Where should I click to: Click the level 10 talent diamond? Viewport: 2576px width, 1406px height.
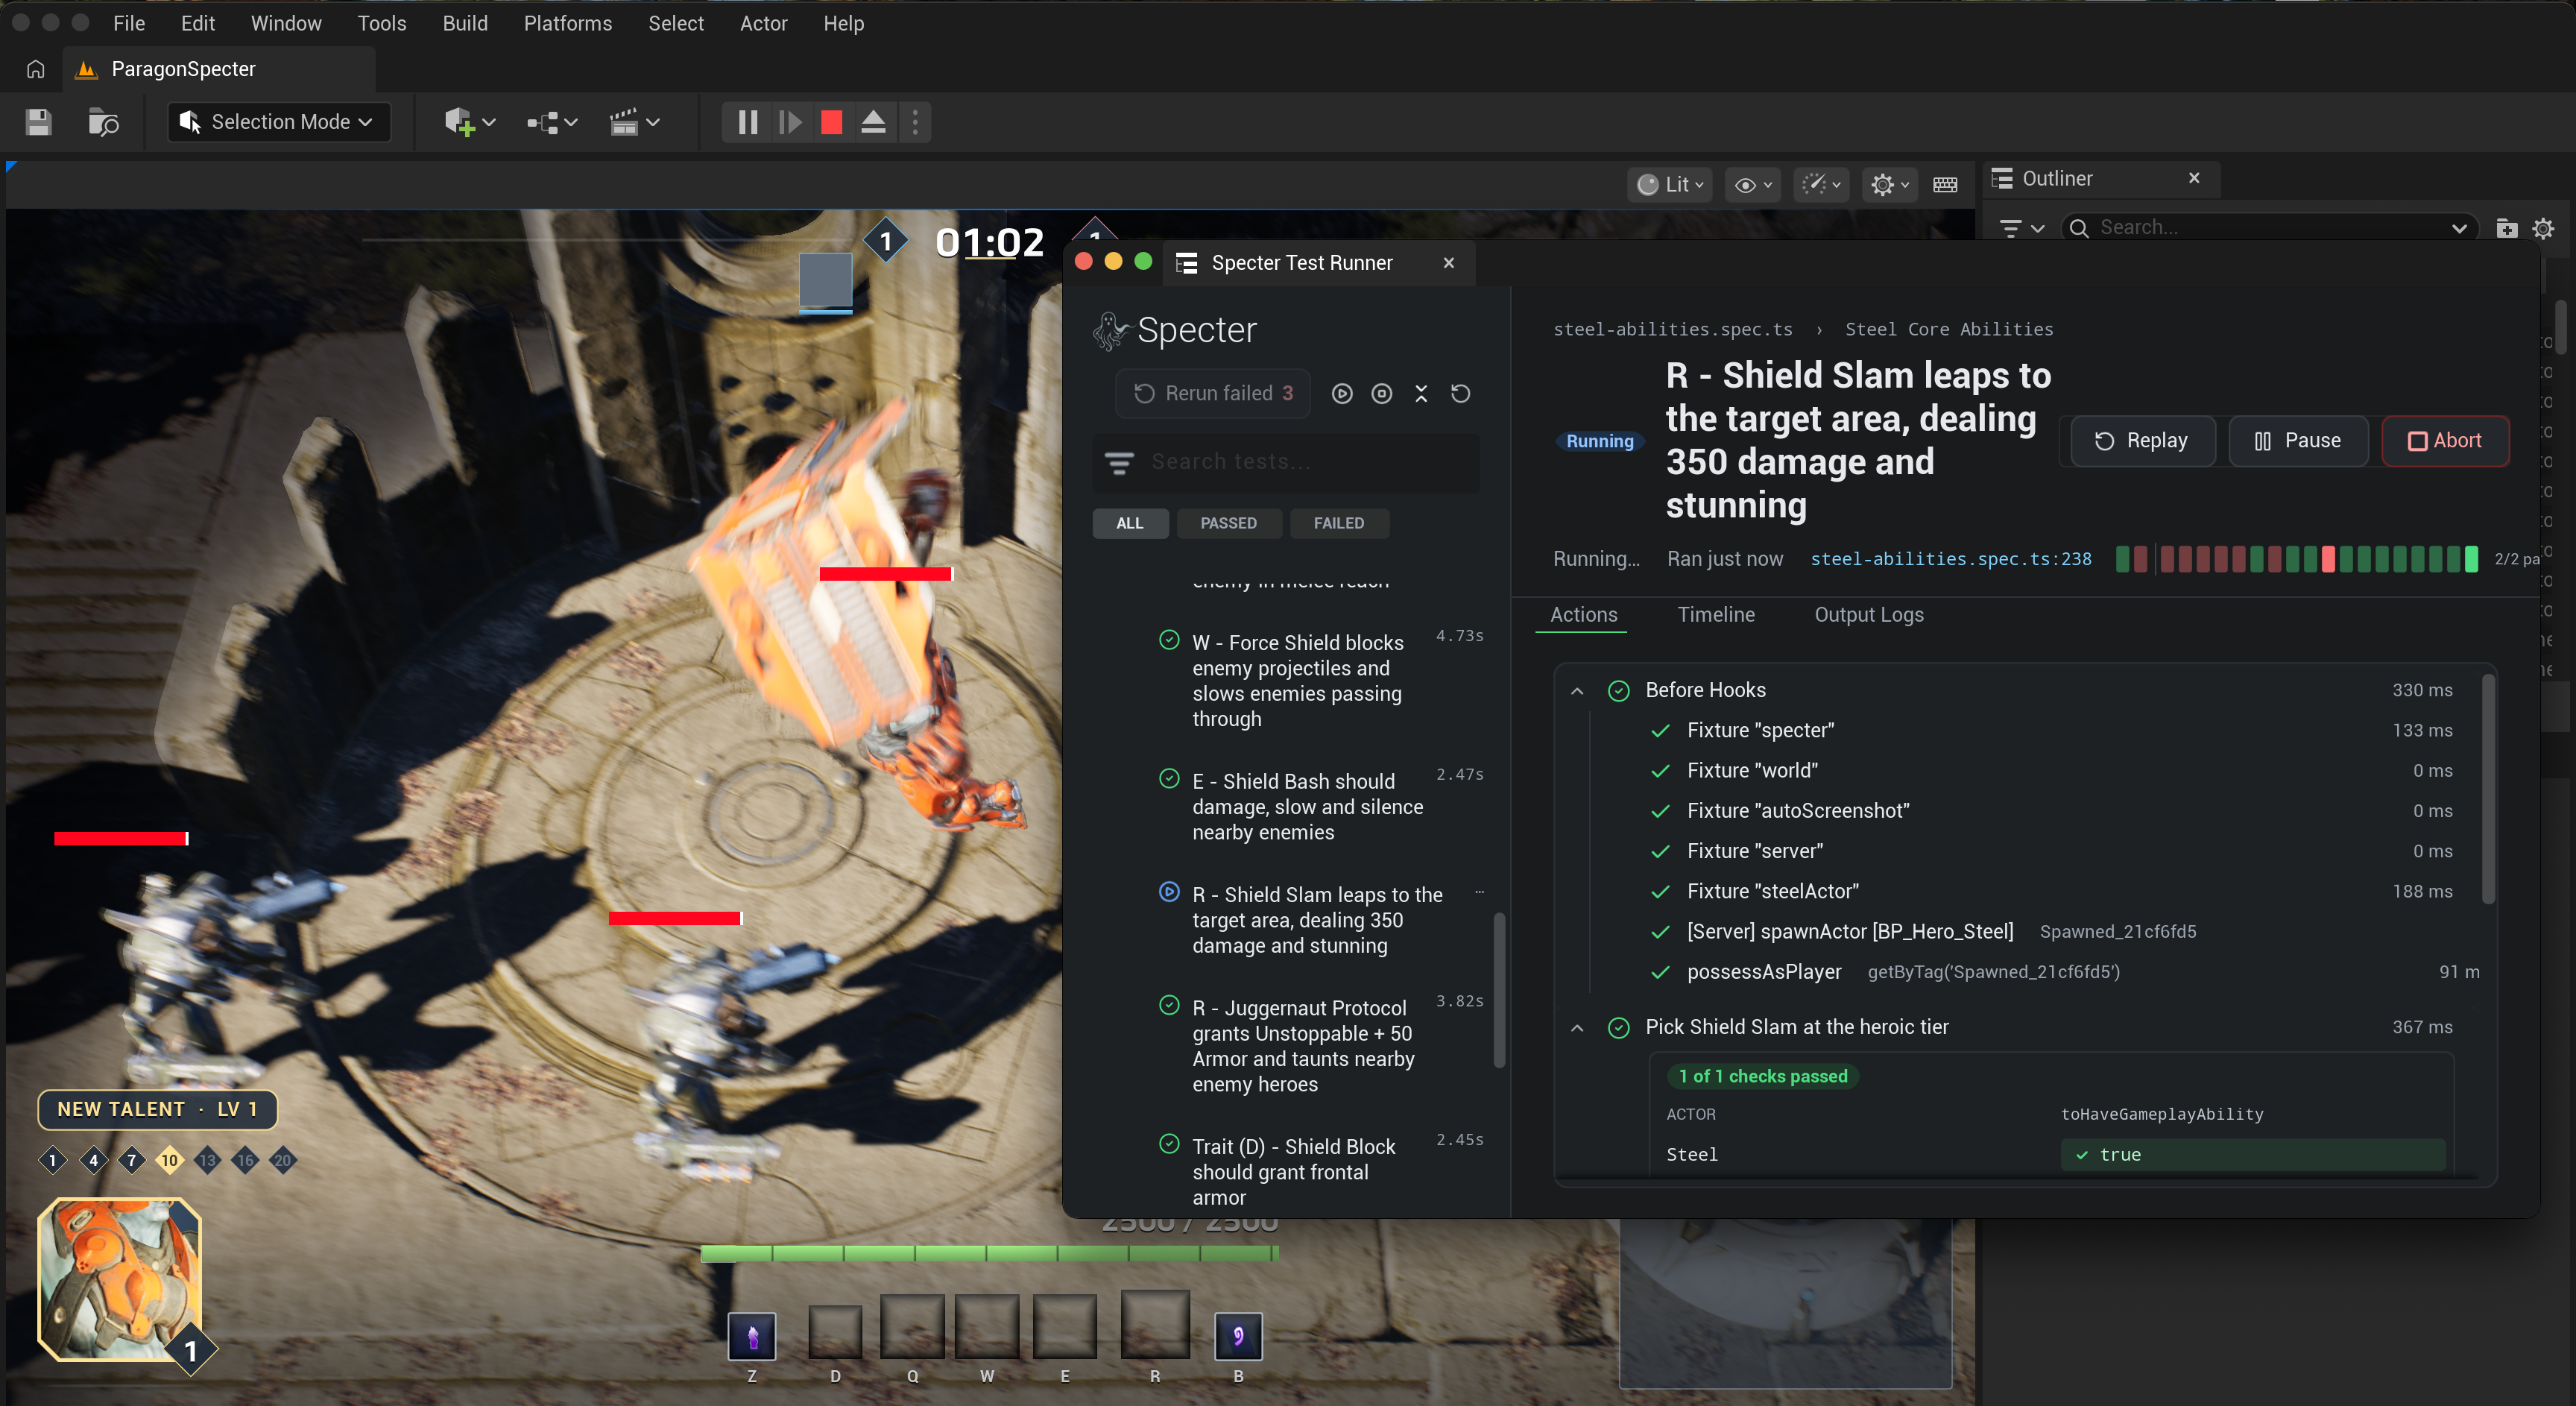tap(169, 1160)
